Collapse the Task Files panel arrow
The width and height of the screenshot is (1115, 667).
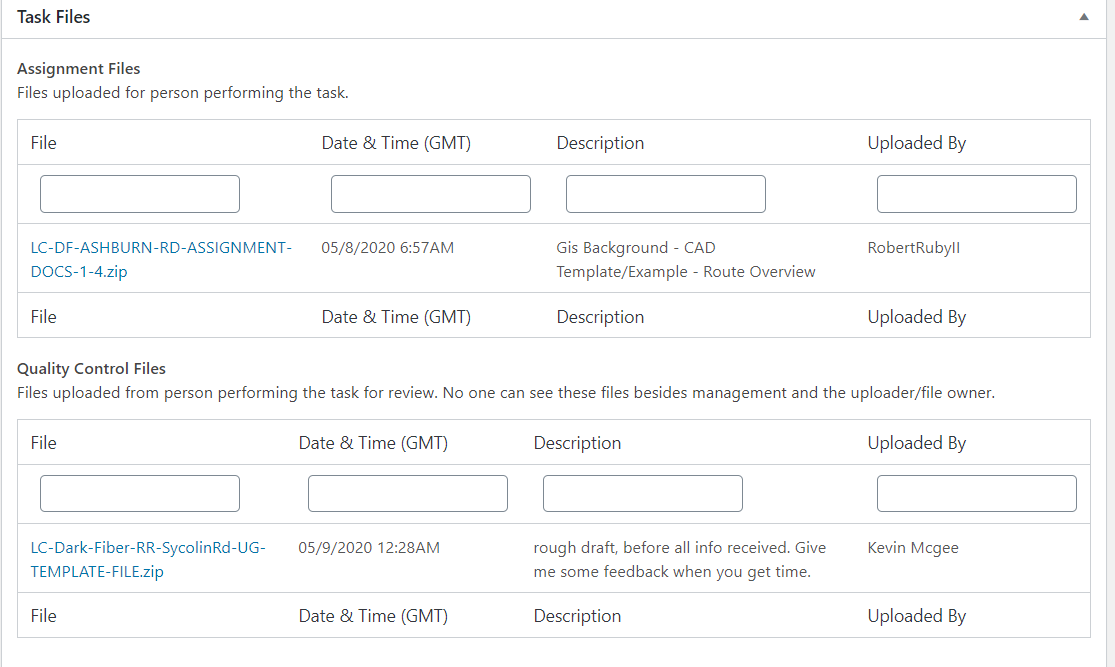[x=1084, y=17]
